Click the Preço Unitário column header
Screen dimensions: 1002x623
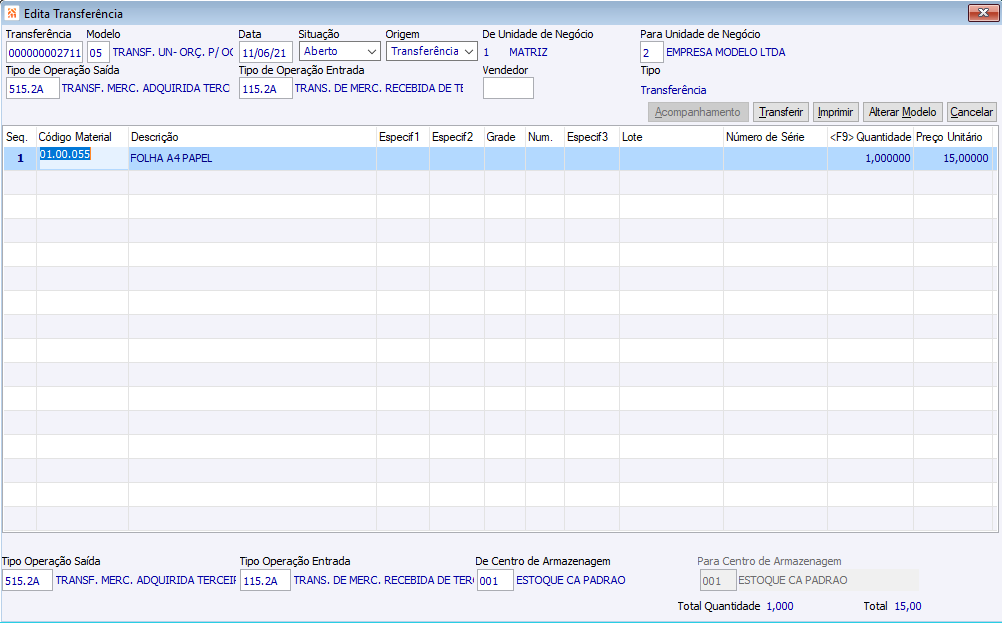pos(953,137)
